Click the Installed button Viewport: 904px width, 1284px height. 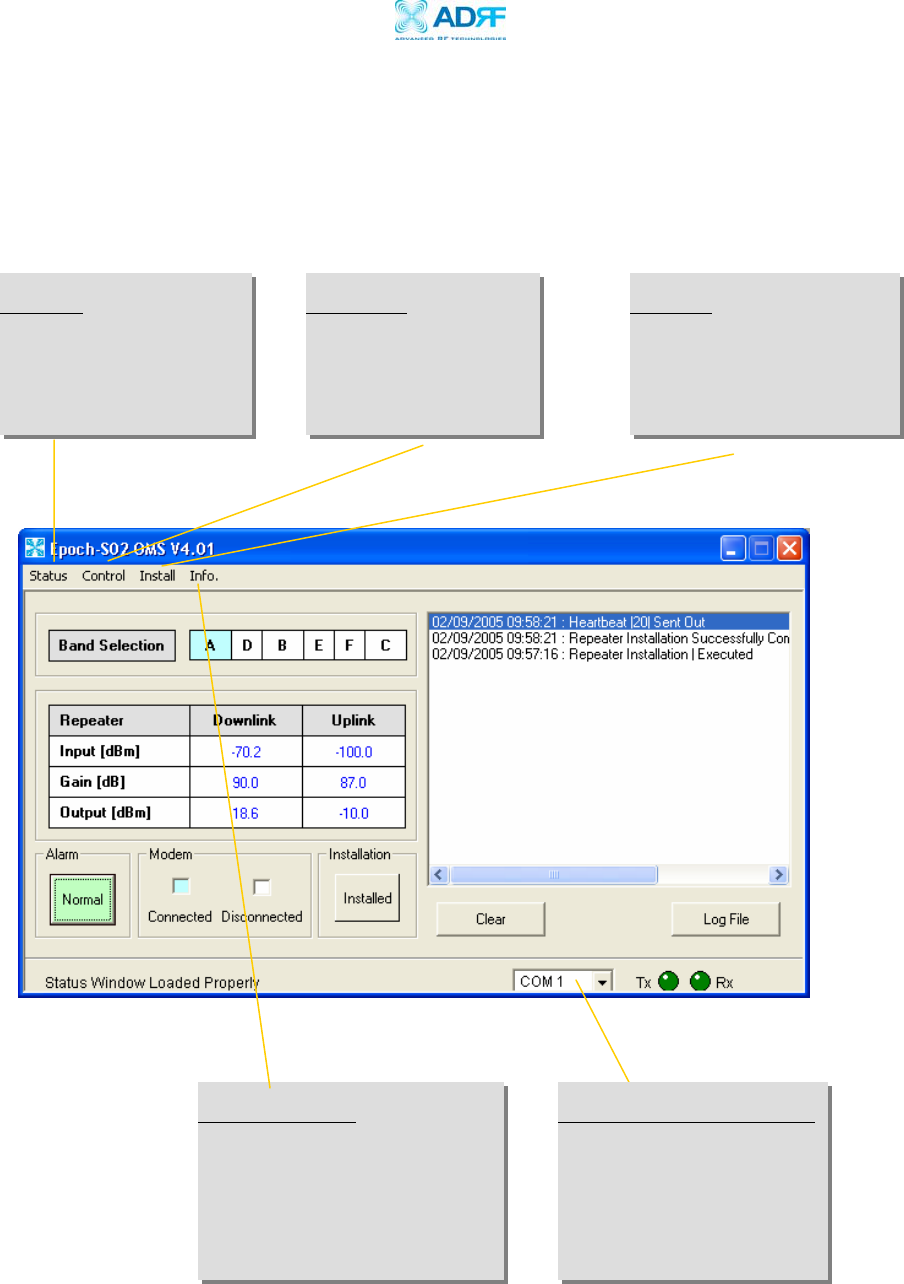pos(367,898)
